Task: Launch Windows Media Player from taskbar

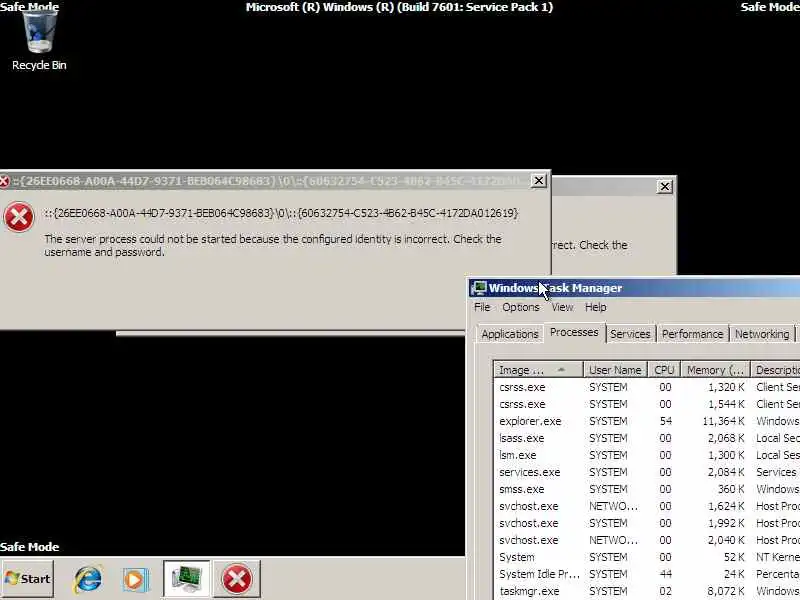Action: point(135,580)
